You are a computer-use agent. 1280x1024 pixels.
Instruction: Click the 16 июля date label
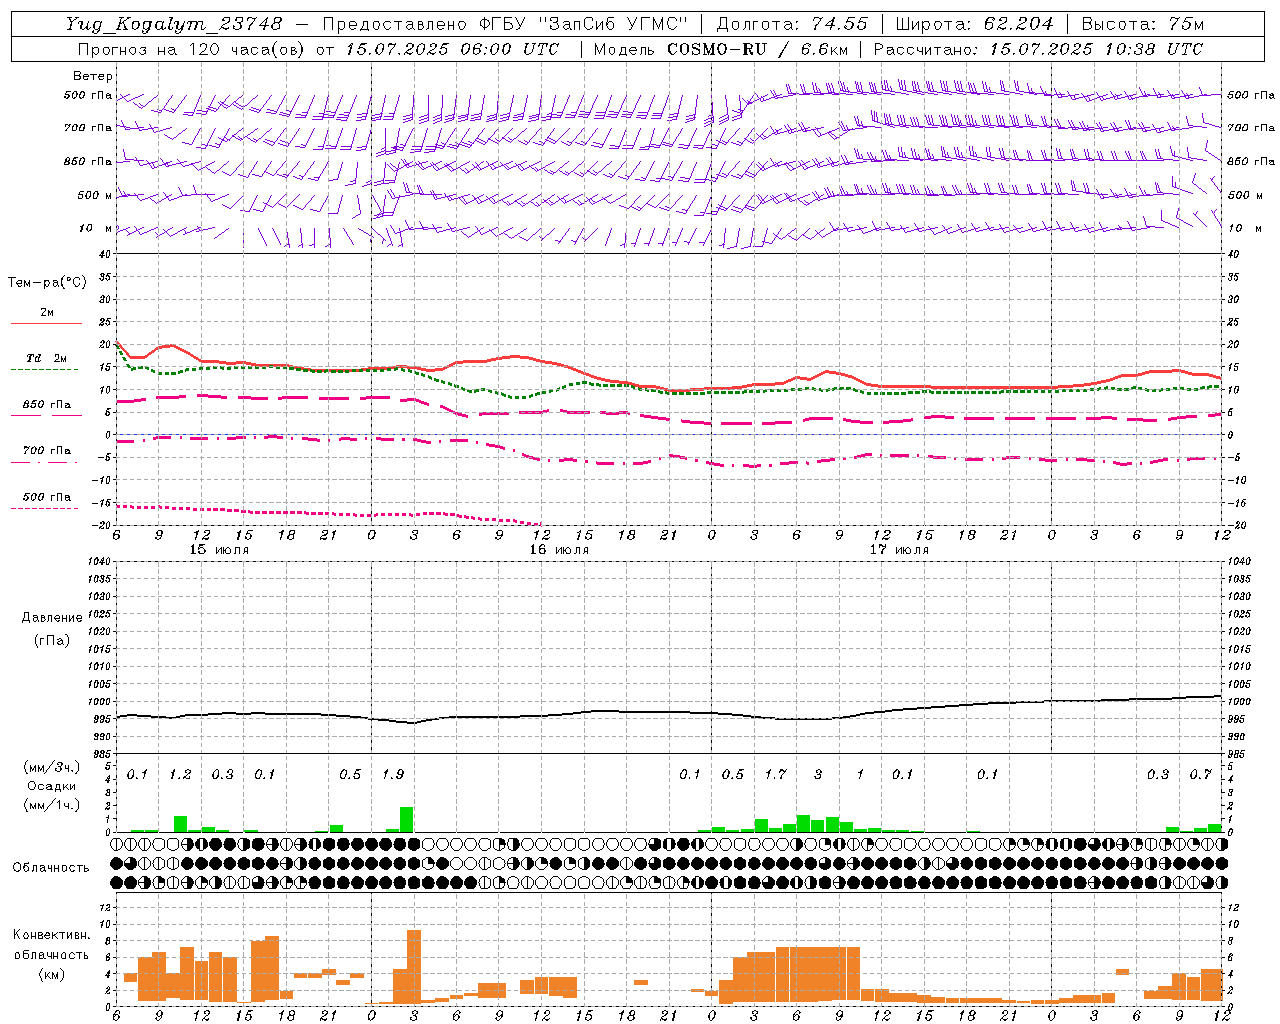559,550
